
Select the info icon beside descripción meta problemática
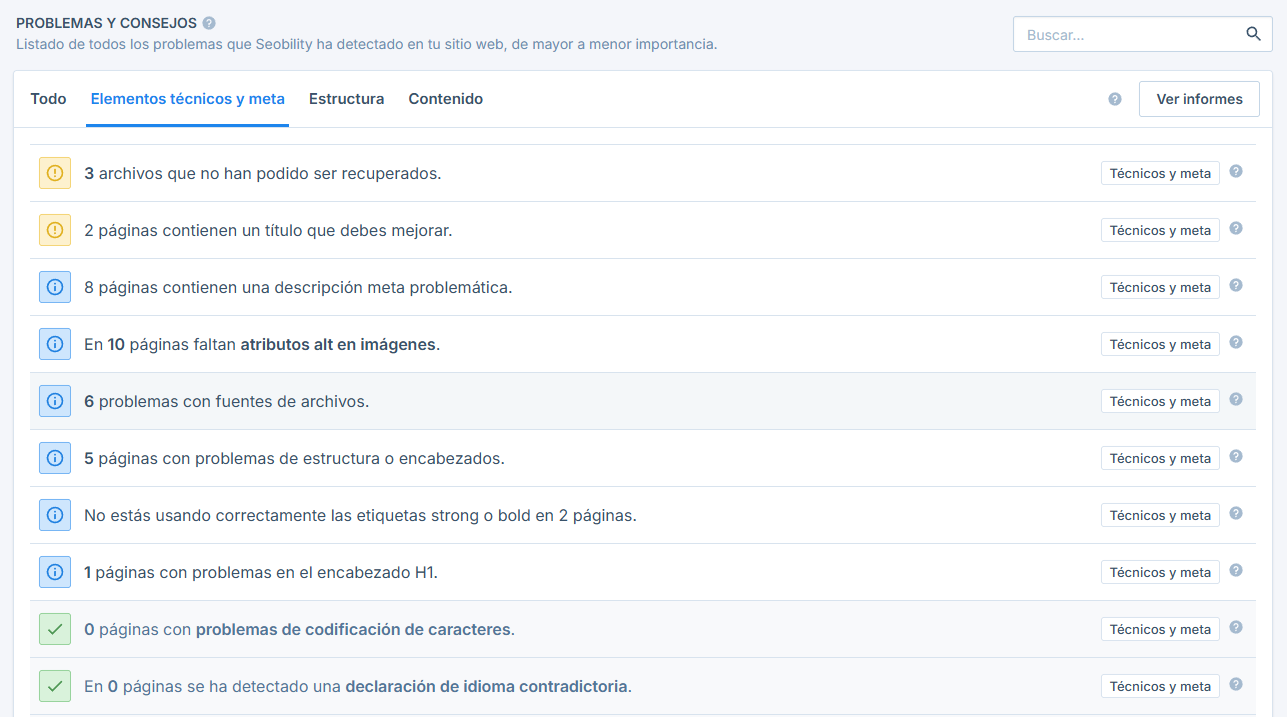click(54, 286)
